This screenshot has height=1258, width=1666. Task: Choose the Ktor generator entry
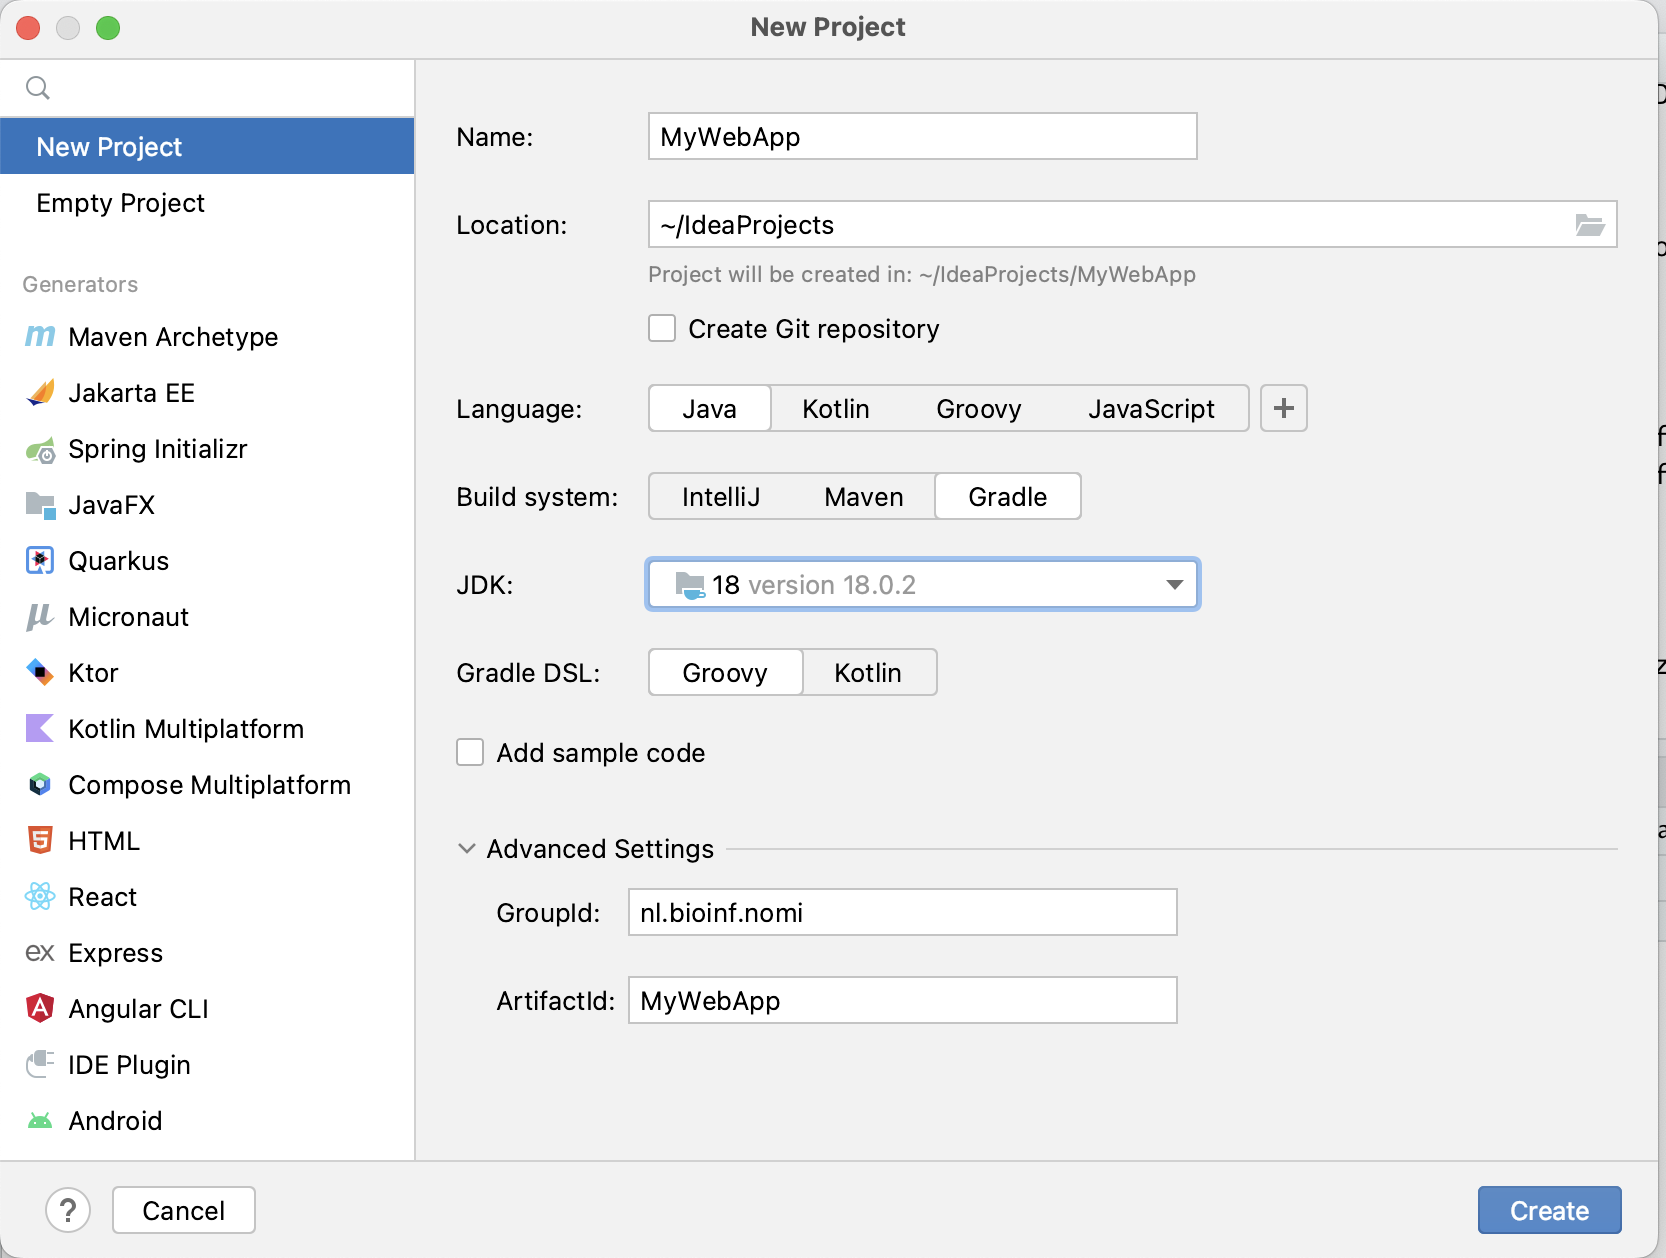[207, 673]
